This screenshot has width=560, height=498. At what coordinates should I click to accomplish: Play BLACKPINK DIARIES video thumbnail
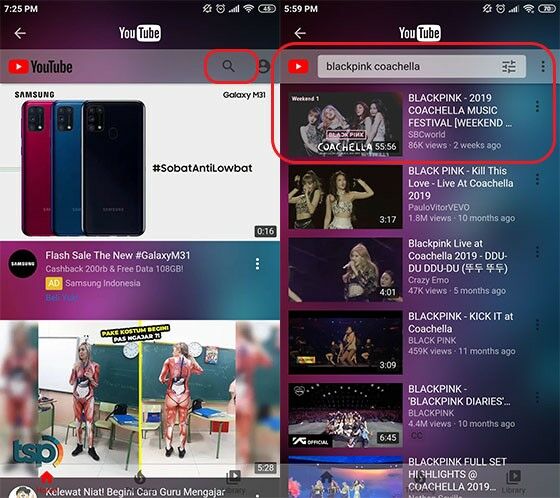pos(345,415)
